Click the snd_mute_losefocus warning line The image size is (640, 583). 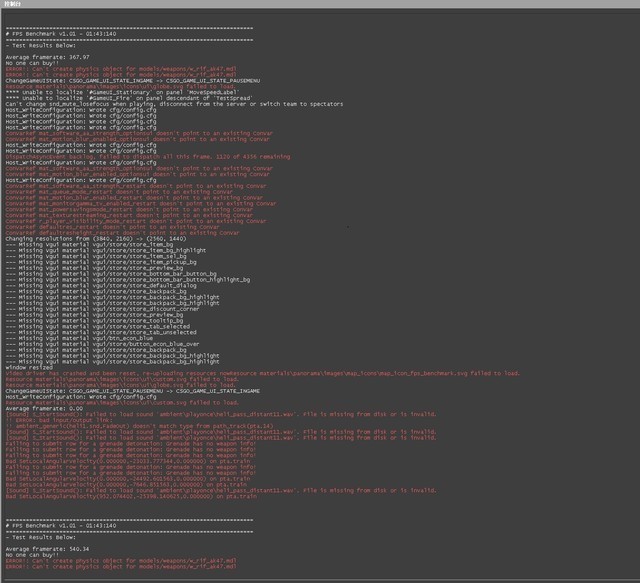pos(174,104)
